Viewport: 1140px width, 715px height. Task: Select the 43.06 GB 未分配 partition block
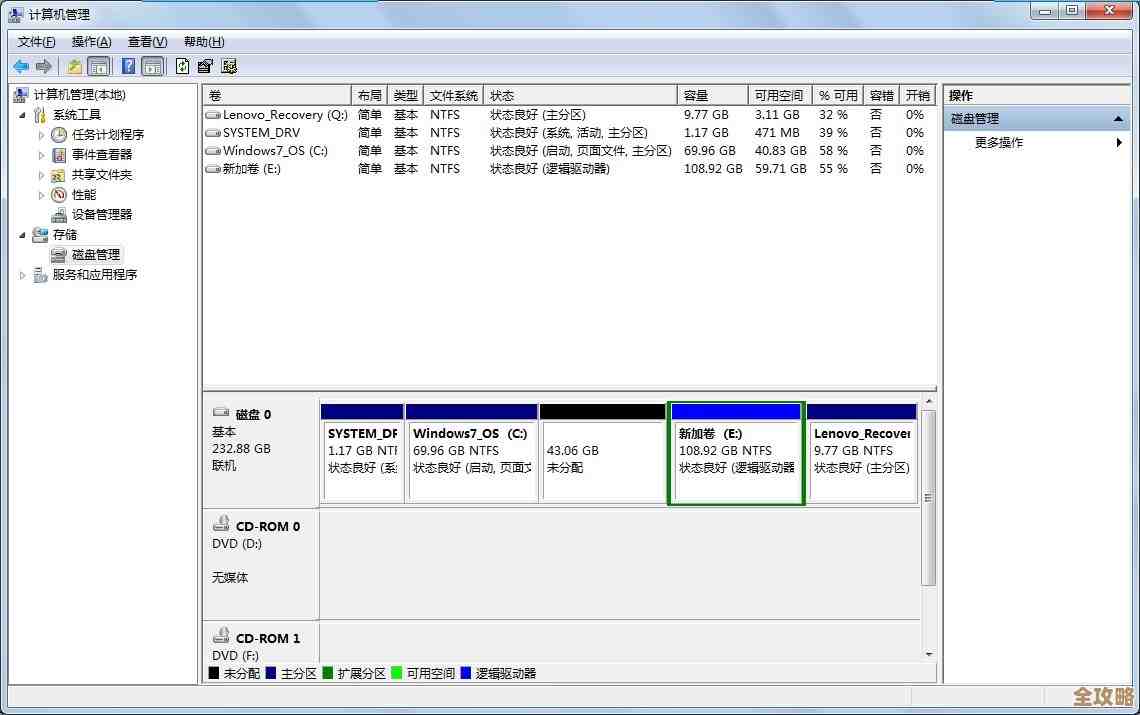pyautogui.click(x=601, y=459)
